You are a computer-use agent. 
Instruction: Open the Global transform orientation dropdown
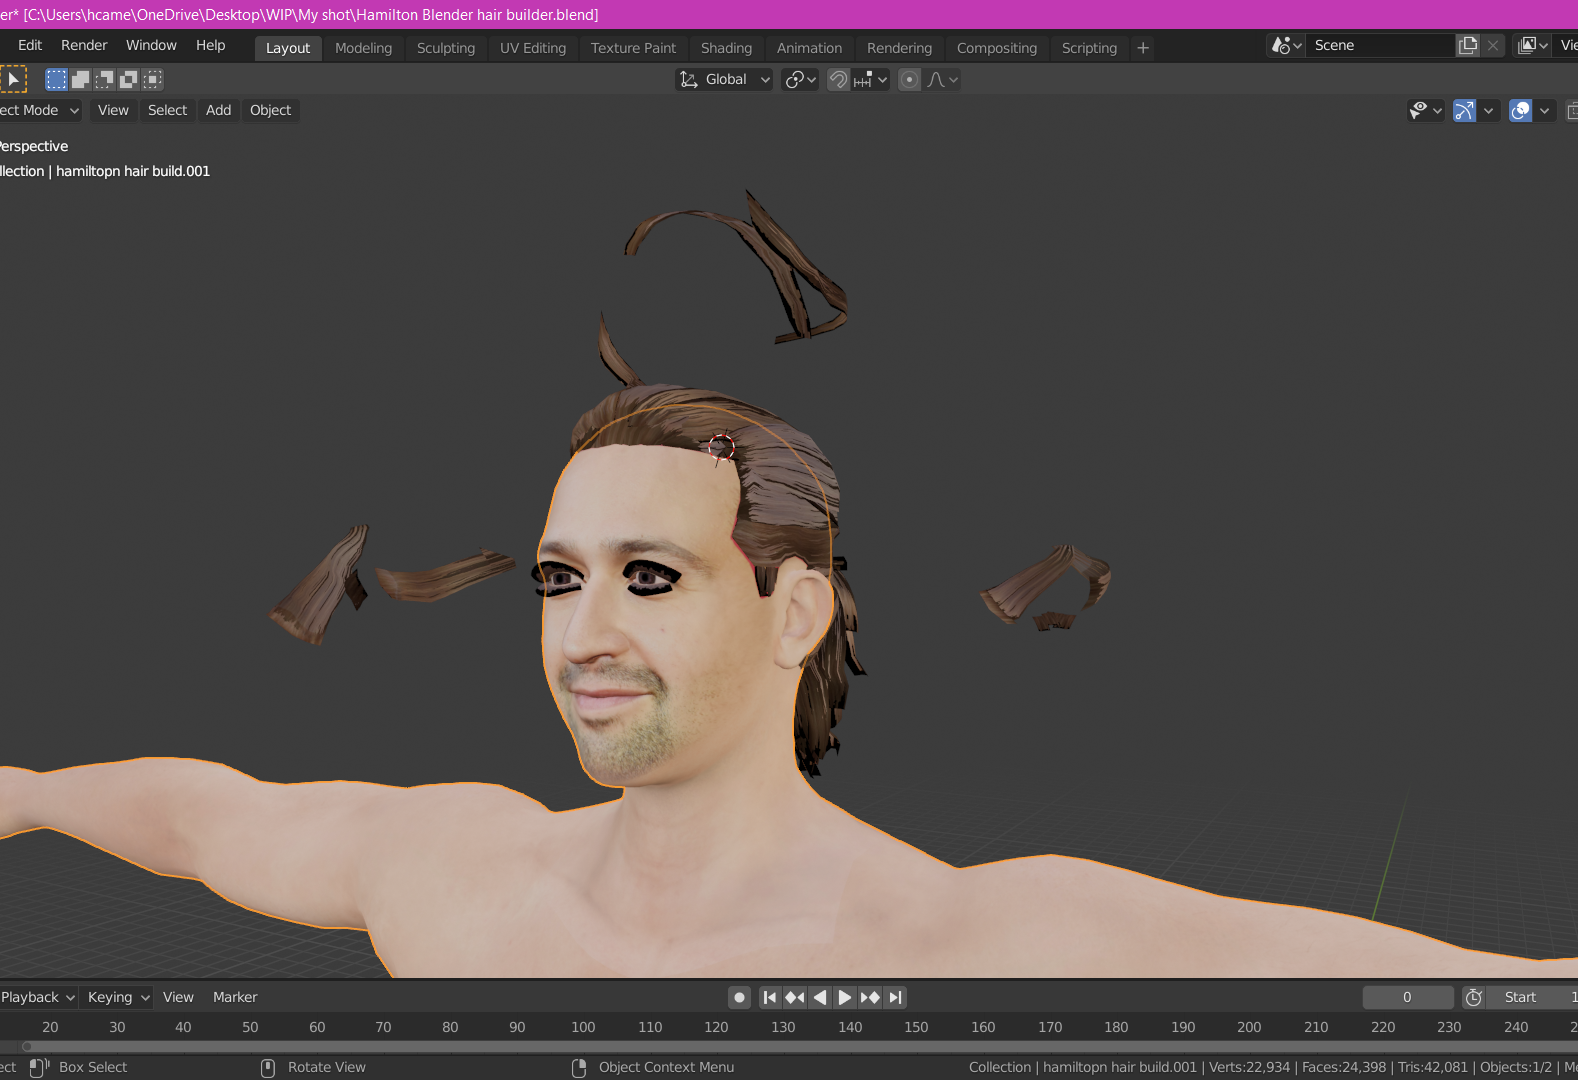click(725, 79)
